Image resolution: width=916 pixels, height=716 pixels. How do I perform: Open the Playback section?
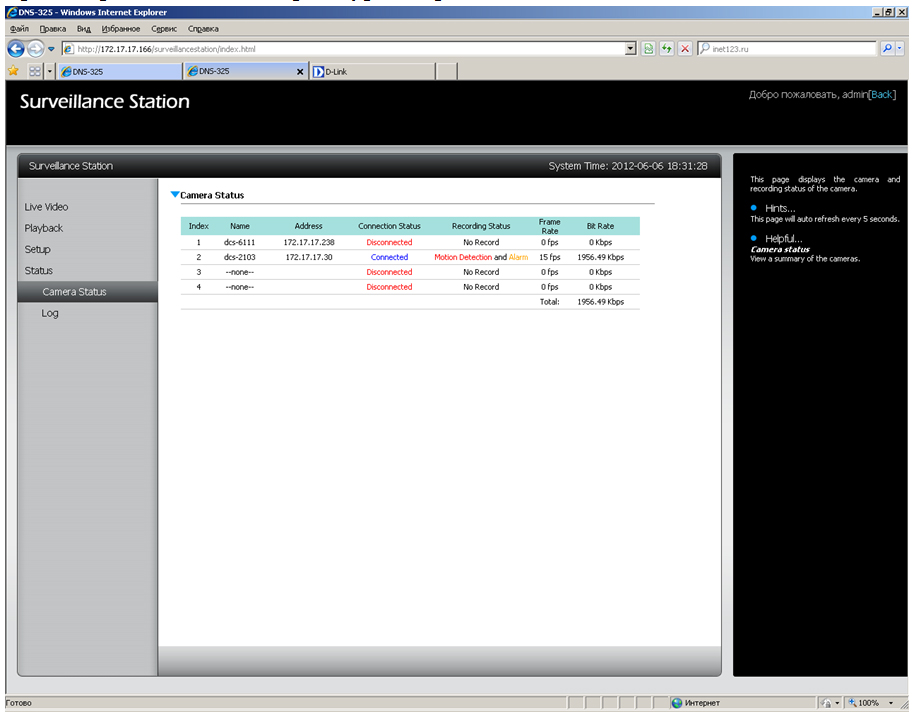pyautogui.click(x=44, y=228)
